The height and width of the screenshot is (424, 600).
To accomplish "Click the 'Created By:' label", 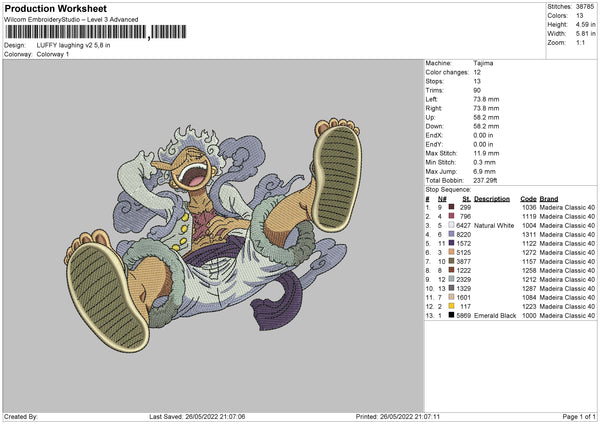I will pyautogui.click(x=21, y=416).
